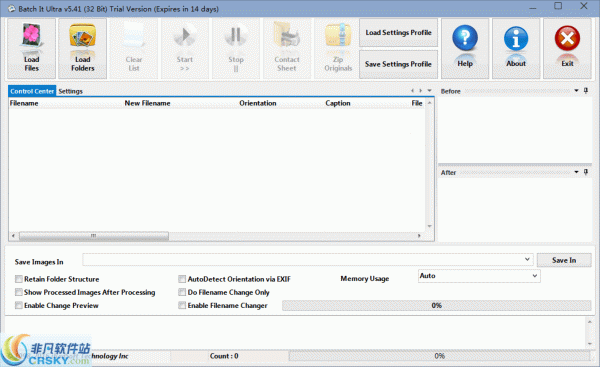Viewport: 600px width, 367px height.
Task: Open the Load Files tool
Action: (31, 48)
